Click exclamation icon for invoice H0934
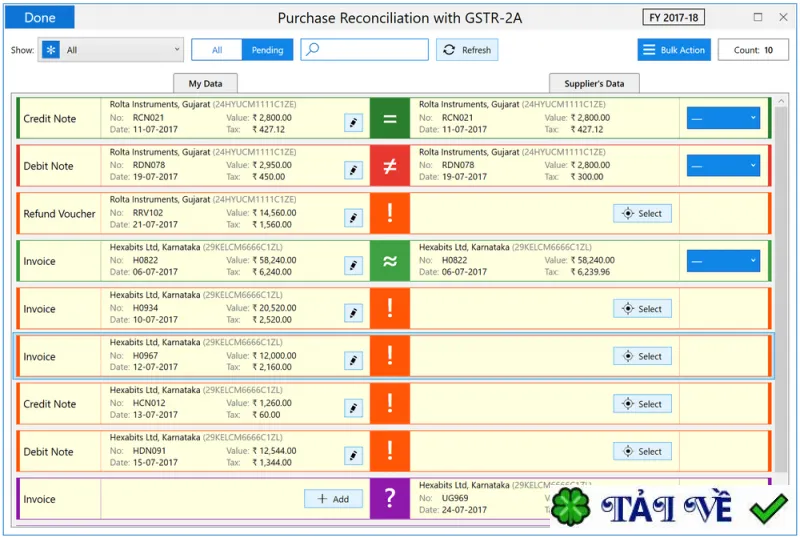 [390, 309]
